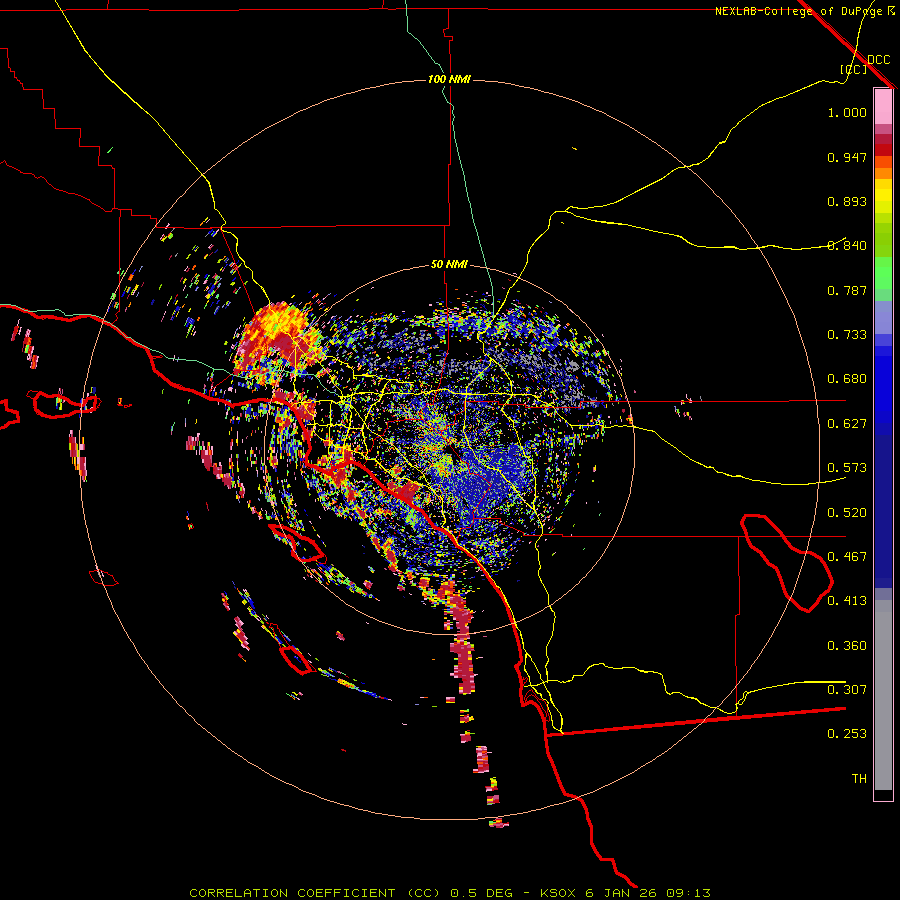900x900 pixels.
Task: Click the 0.5 DEG elevation text
Action: [x=483, y=893]
